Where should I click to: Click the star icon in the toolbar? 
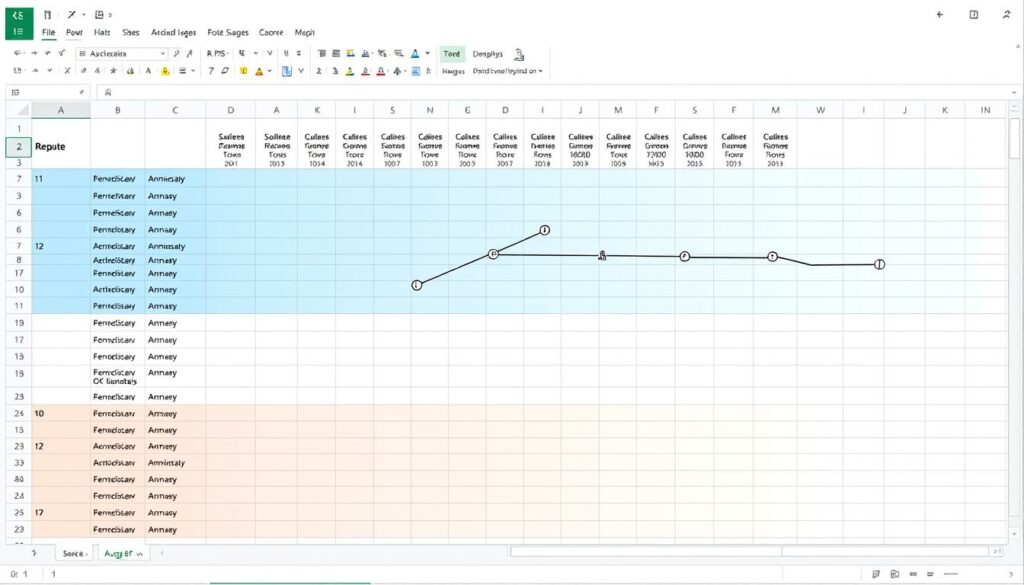coord(114,71)
